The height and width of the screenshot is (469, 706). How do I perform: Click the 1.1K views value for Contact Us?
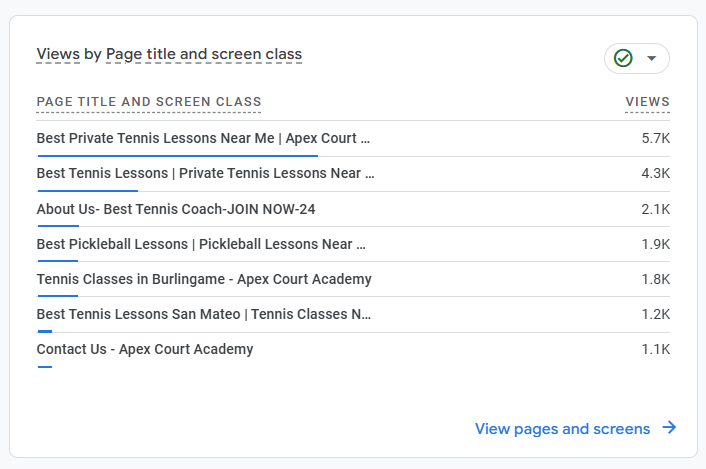(655, 349)
